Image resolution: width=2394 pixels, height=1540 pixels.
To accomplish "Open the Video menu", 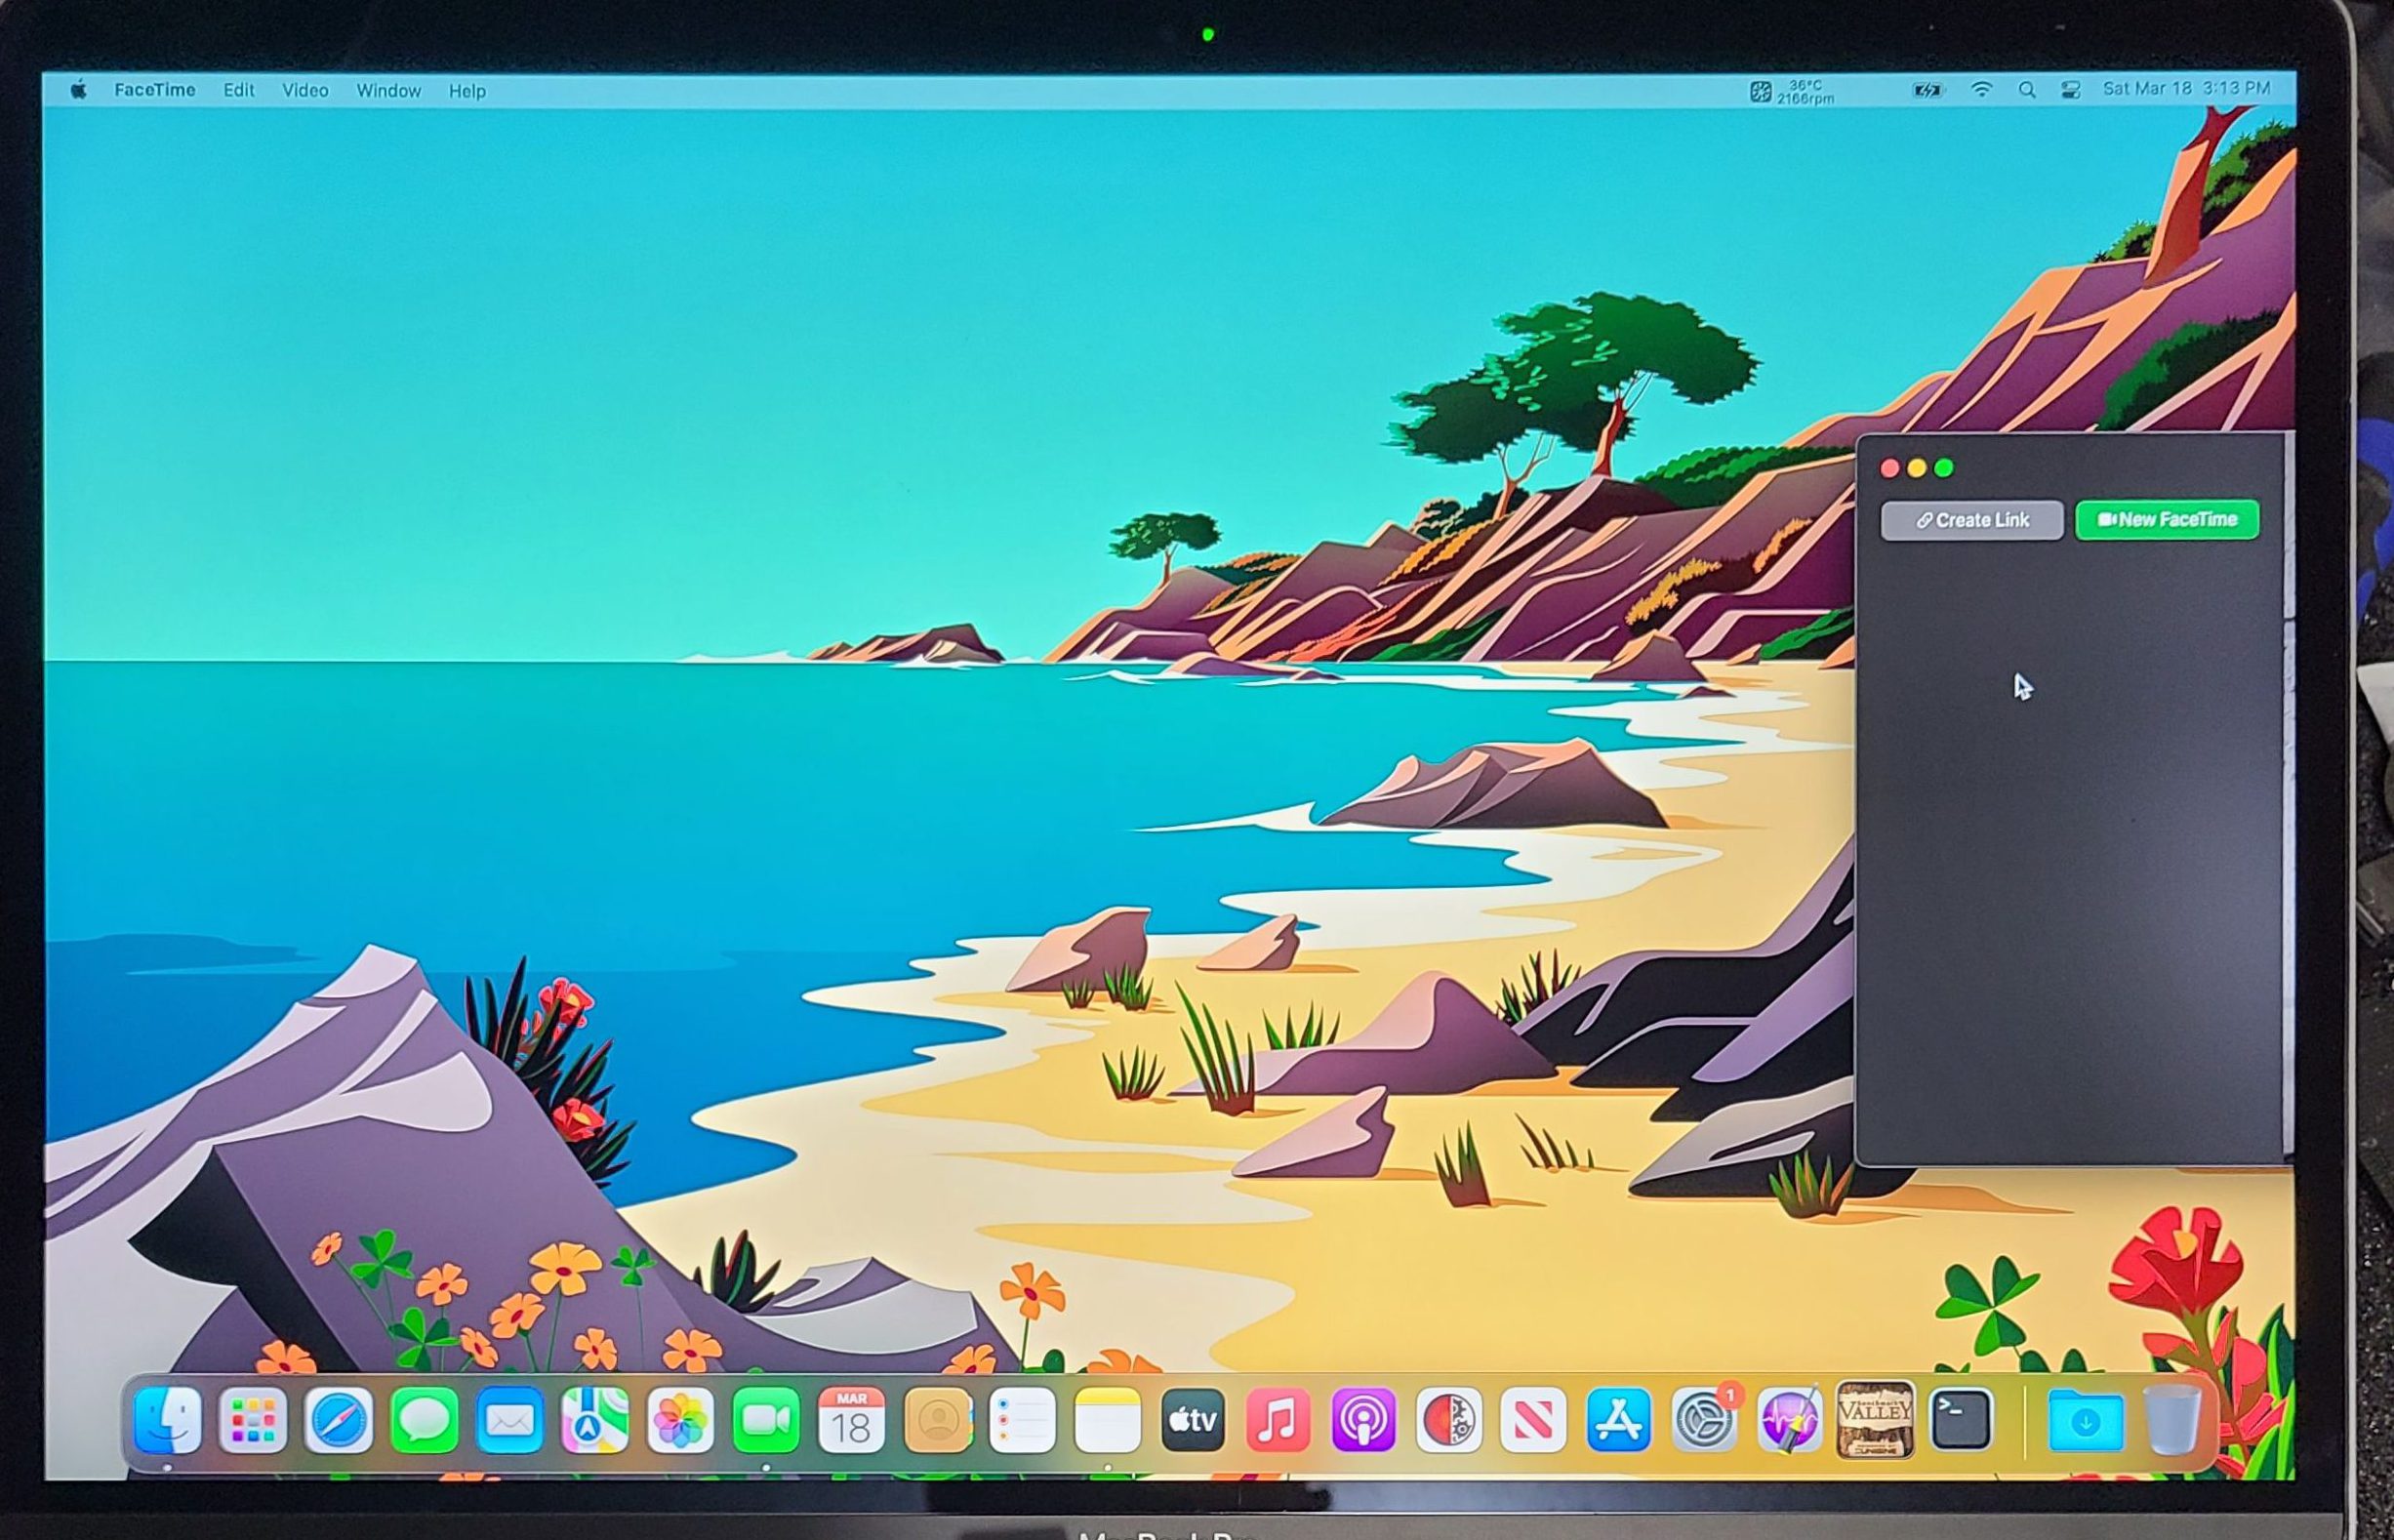I will pos(305,90).
